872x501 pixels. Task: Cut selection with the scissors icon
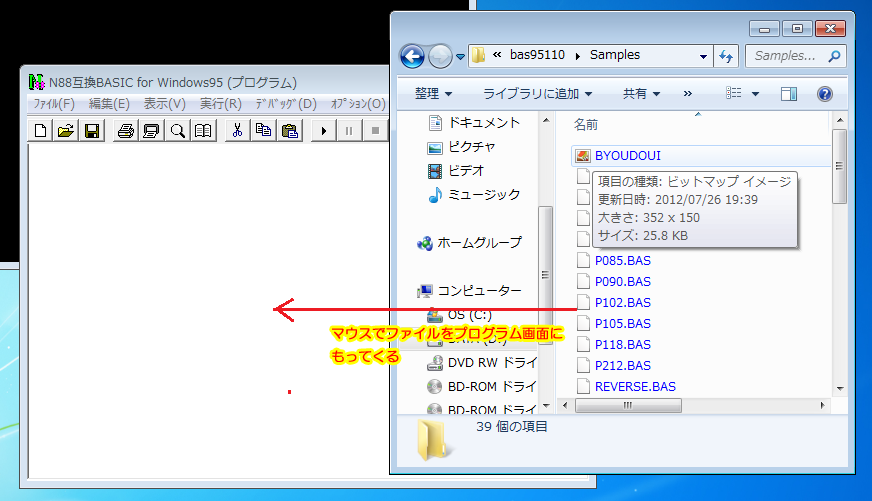[237, 131]
